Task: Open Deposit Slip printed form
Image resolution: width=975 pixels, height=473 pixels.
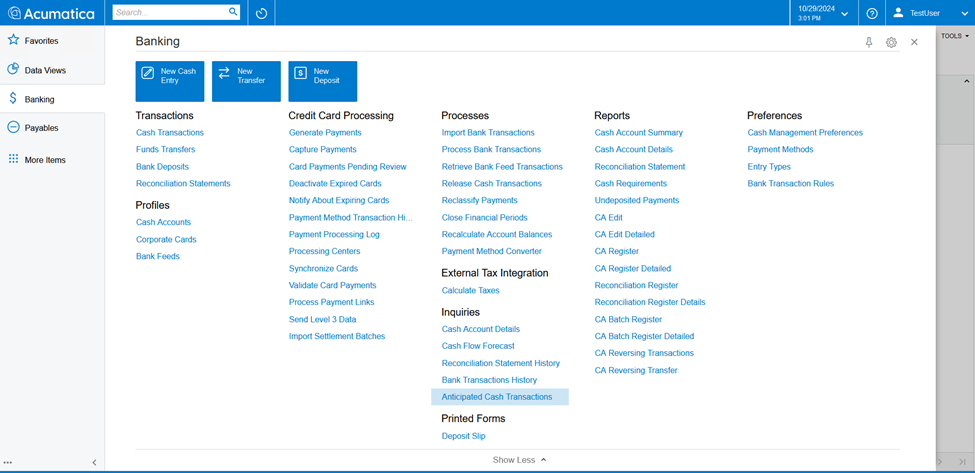Action: pyautogui.click(x=464, y=436)
